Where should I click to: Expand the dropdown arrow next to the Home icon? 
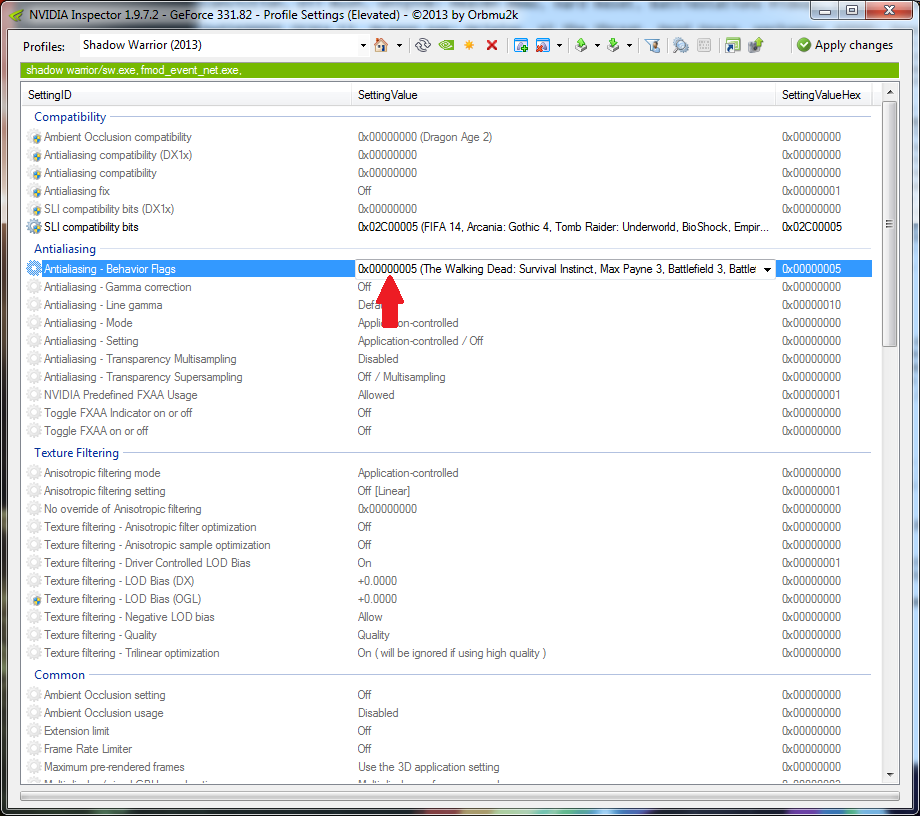pyautogui.click(x=399, y=45)
